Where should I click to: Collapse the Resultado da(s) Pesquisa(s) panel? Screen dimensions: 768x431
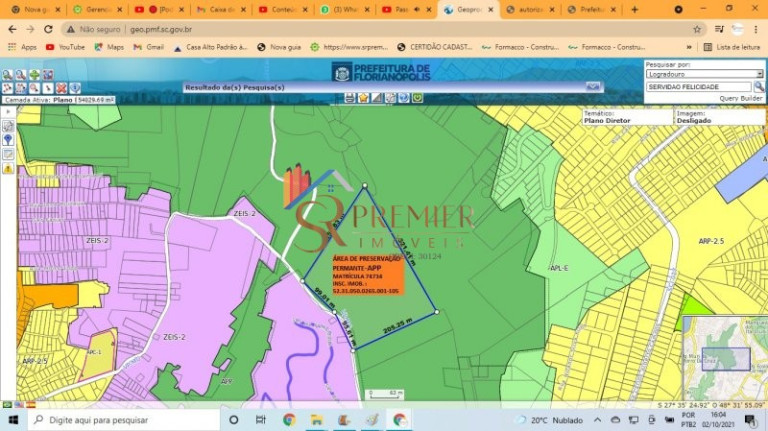point(593,87)
